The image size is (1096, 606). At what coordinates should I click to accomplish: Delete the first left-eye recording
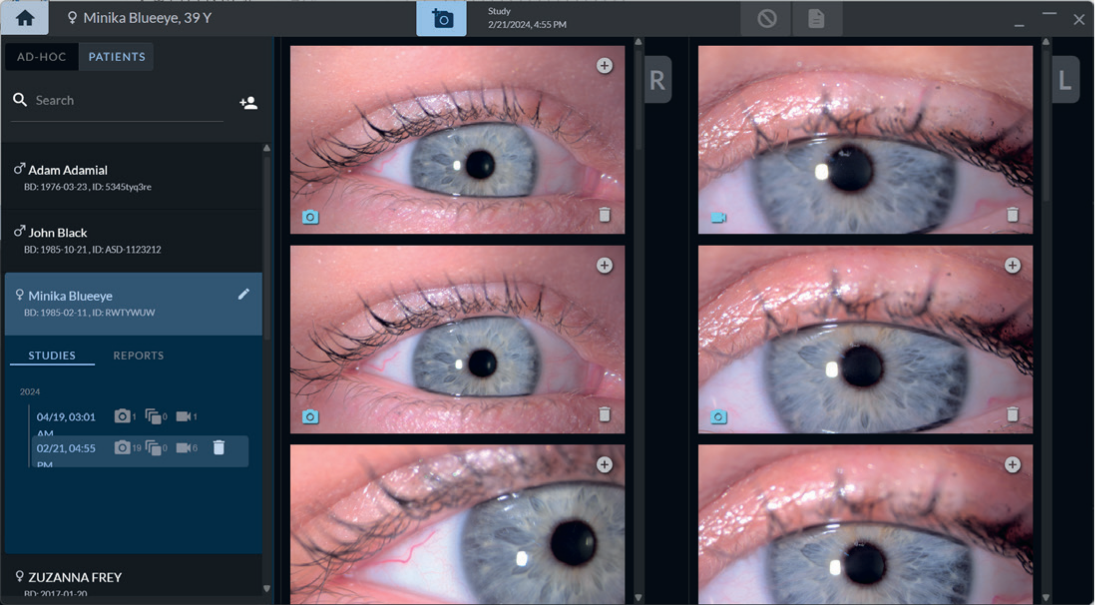[x=1013, y=215]
